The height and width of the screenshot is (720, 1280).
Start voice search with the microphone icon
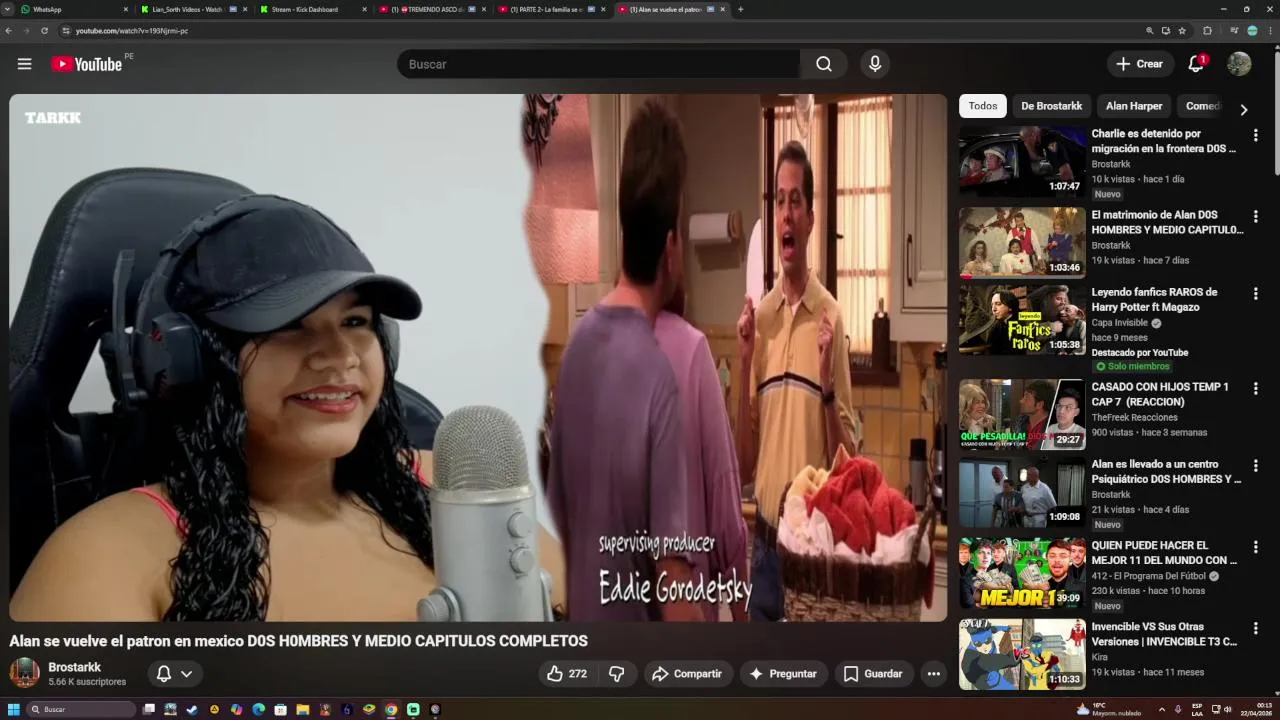(x=875, y=64)
